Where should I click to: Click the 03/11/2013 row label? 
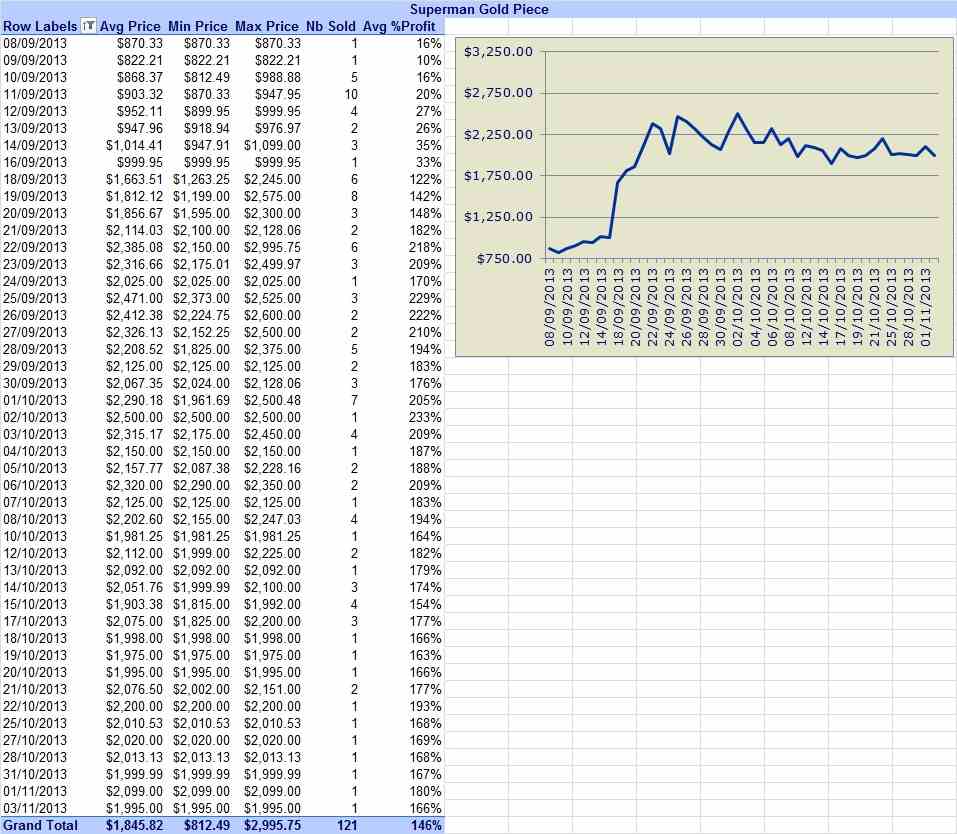(x=35, y=808)
